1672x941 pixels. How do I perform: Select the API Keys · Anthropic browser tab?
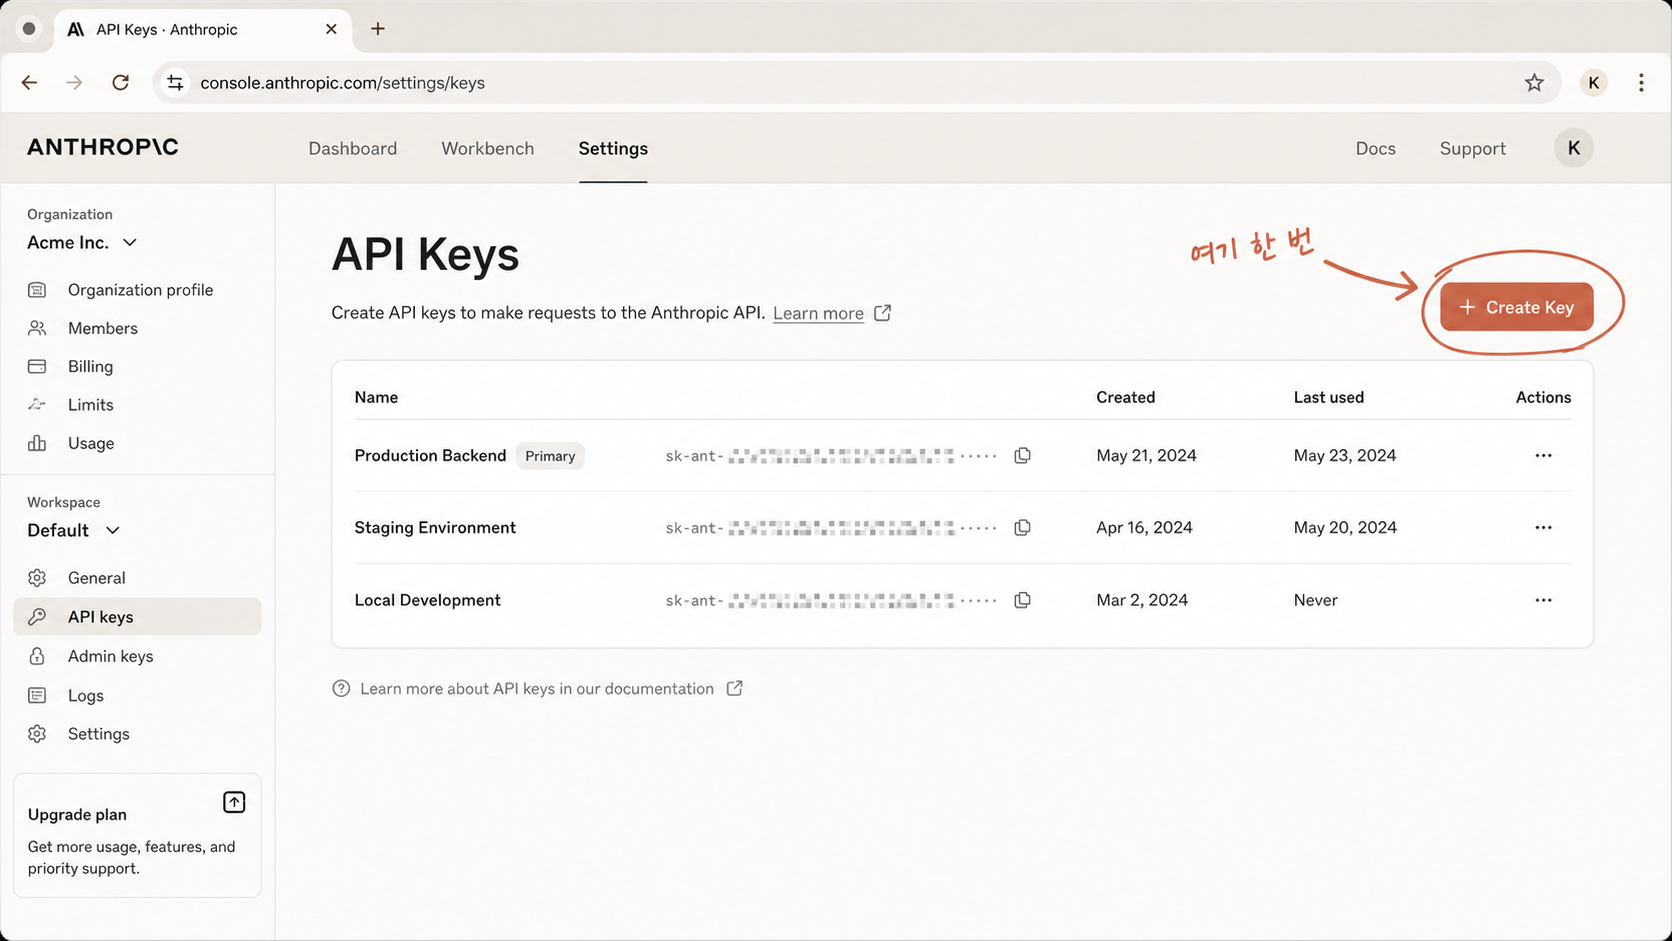pos(203,29)
